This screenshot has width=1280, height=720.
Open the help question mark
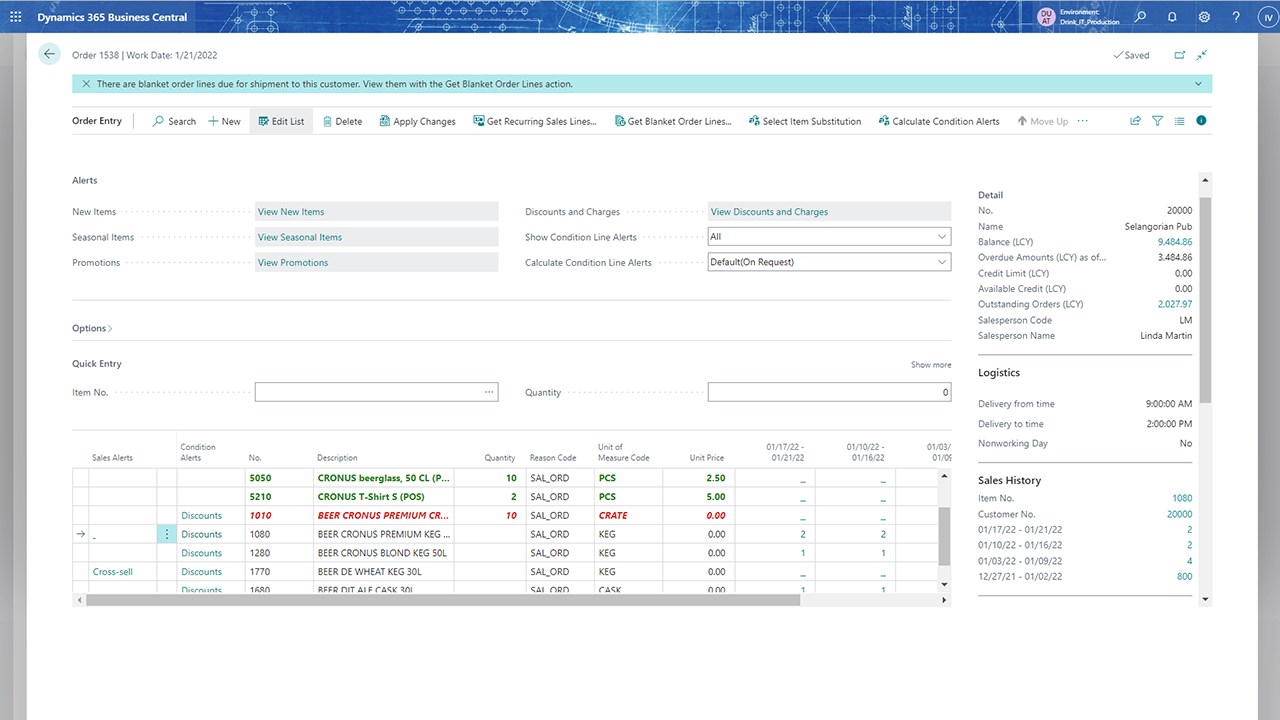[1236, 17]
